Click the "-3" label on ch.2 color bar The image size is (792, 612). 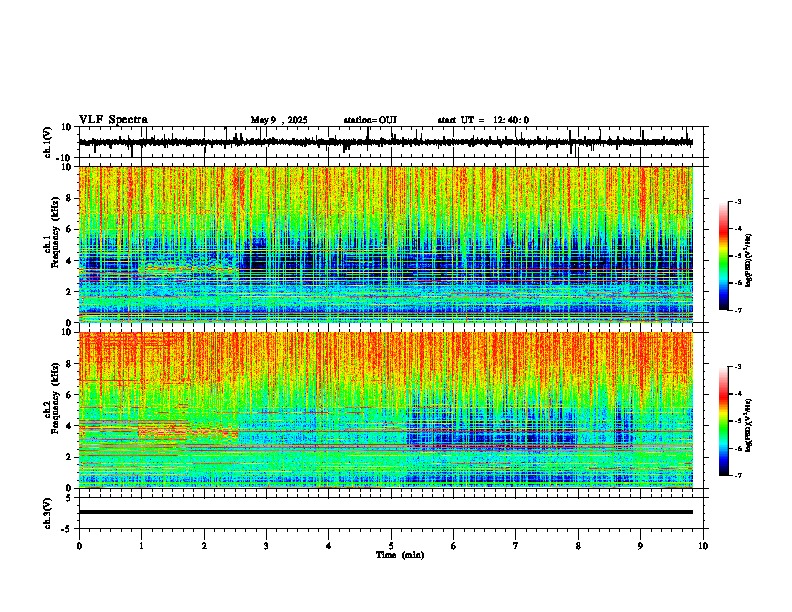tap(738, 367)
